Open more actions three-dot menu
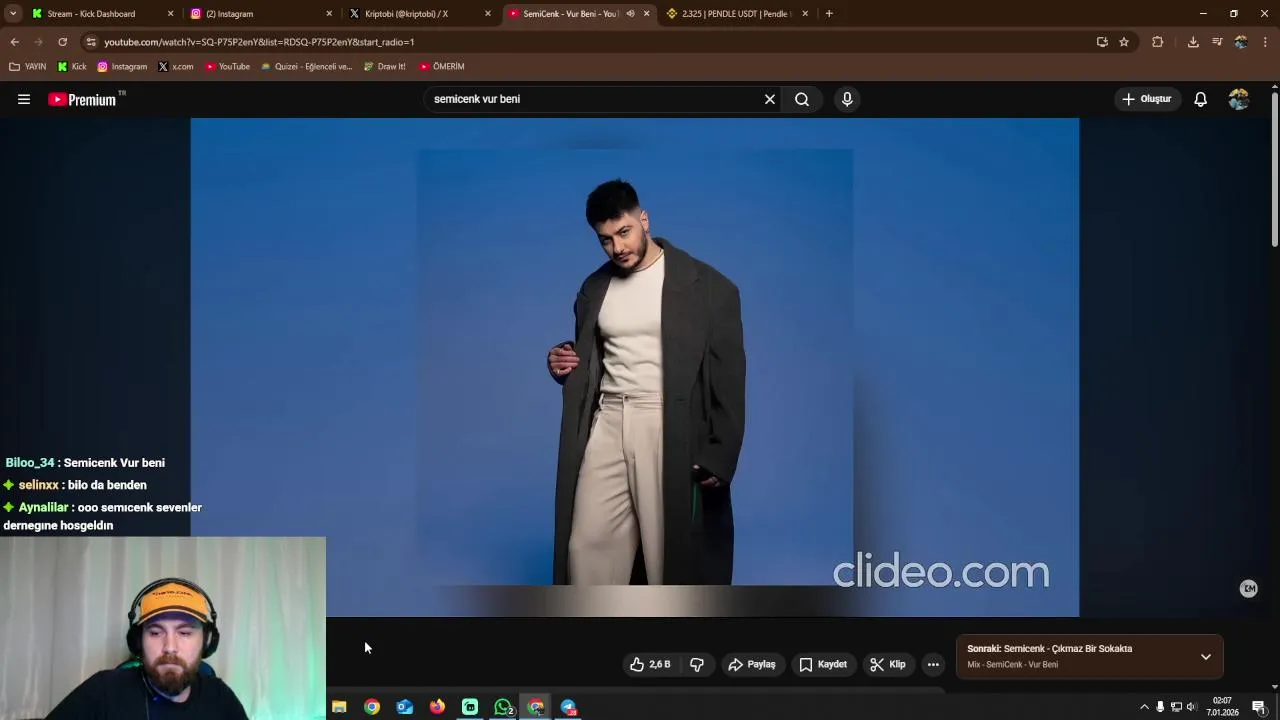The width and height of the screenshot is (1280, 720). pos(933,664)
